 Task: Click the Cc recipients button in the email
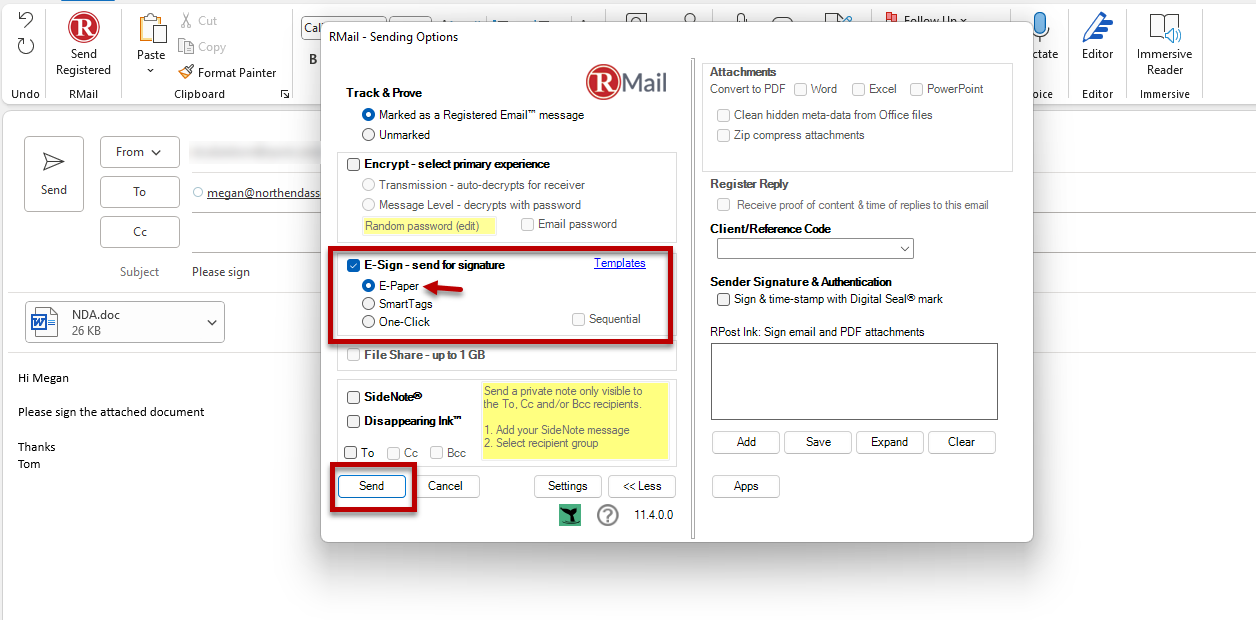pyautogui.click(x=140, y=232)
